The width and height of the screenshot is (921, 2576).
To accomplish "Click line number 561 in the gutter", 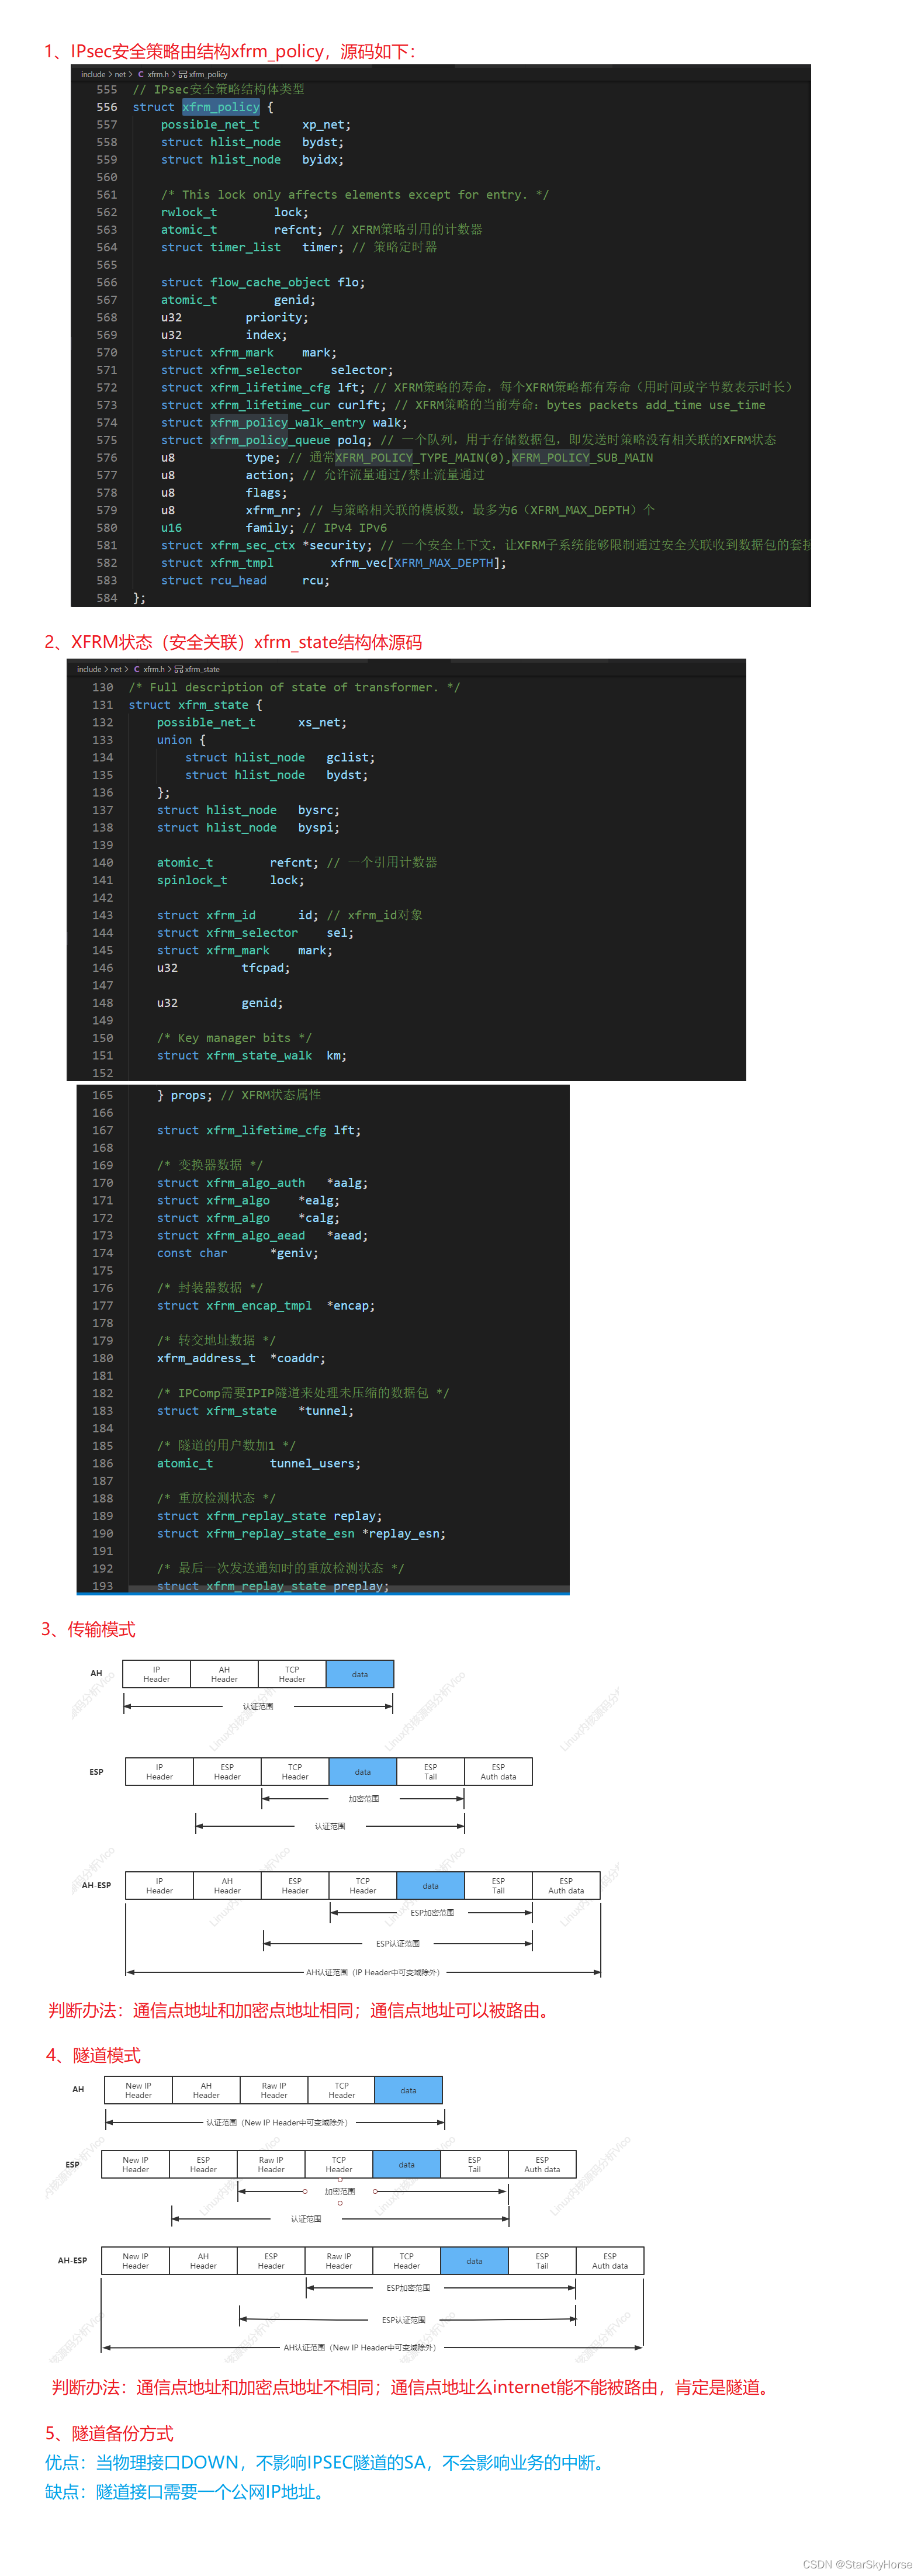I will point(106,195).
